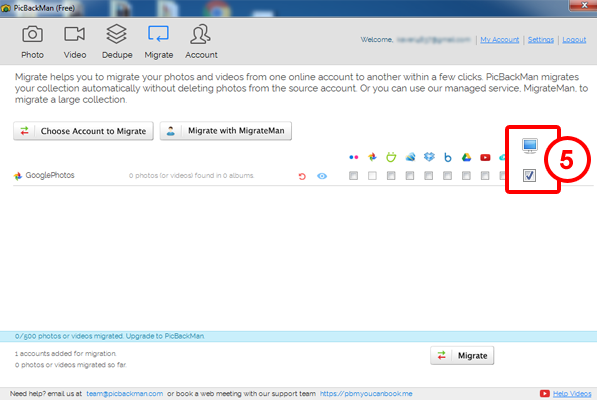
Task: Click the Google Photos pinwheel destination icon
Action: 372,157
